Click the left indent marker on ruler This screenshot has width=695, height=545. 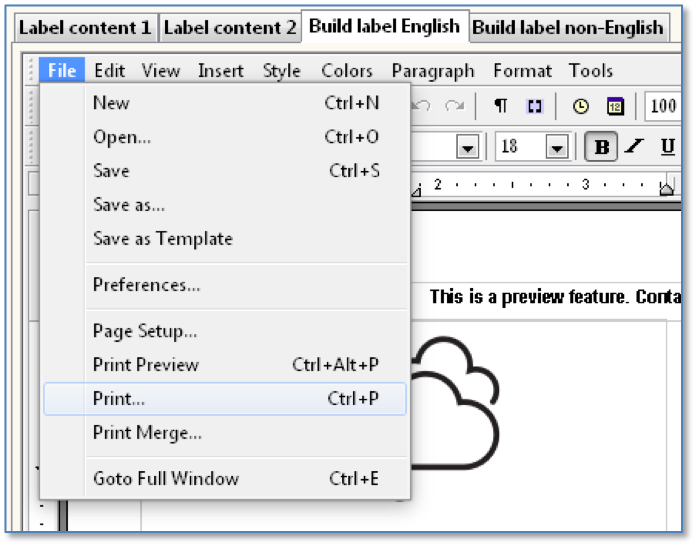416,191
